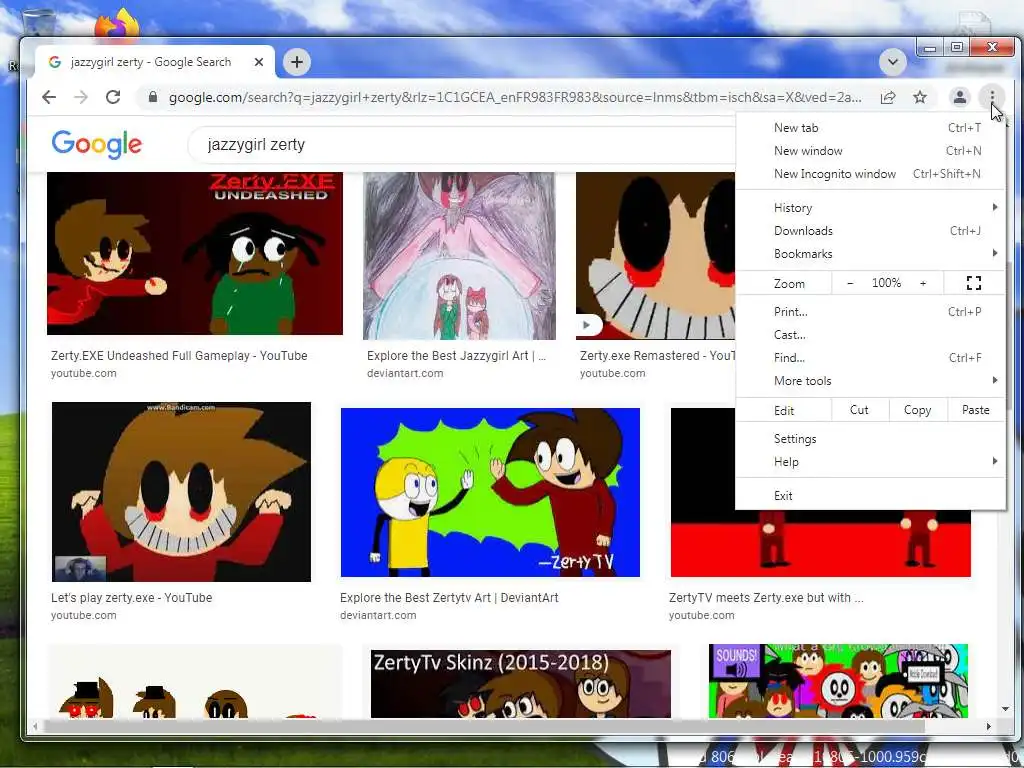The width and height of the screenshot is (1024, 768).
Task: Open the profile avatar icon
Action: pyautogui.click(x=959, y=97)
